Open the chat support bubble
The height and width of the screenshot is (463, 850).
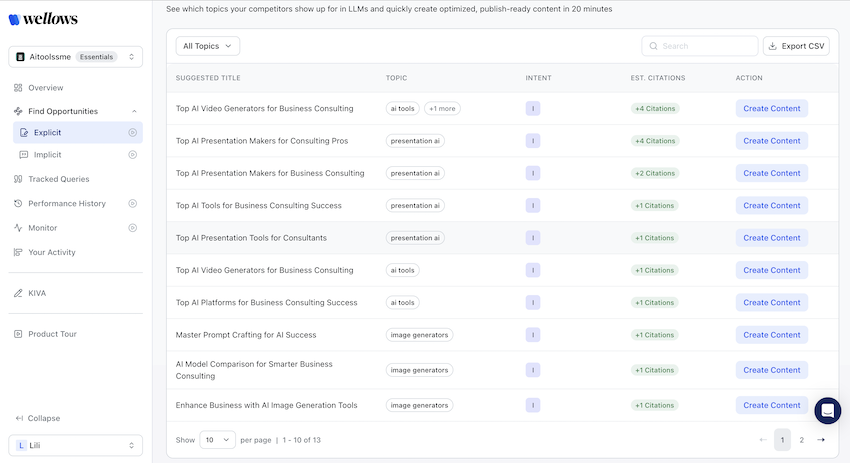(x=827, y=411)
